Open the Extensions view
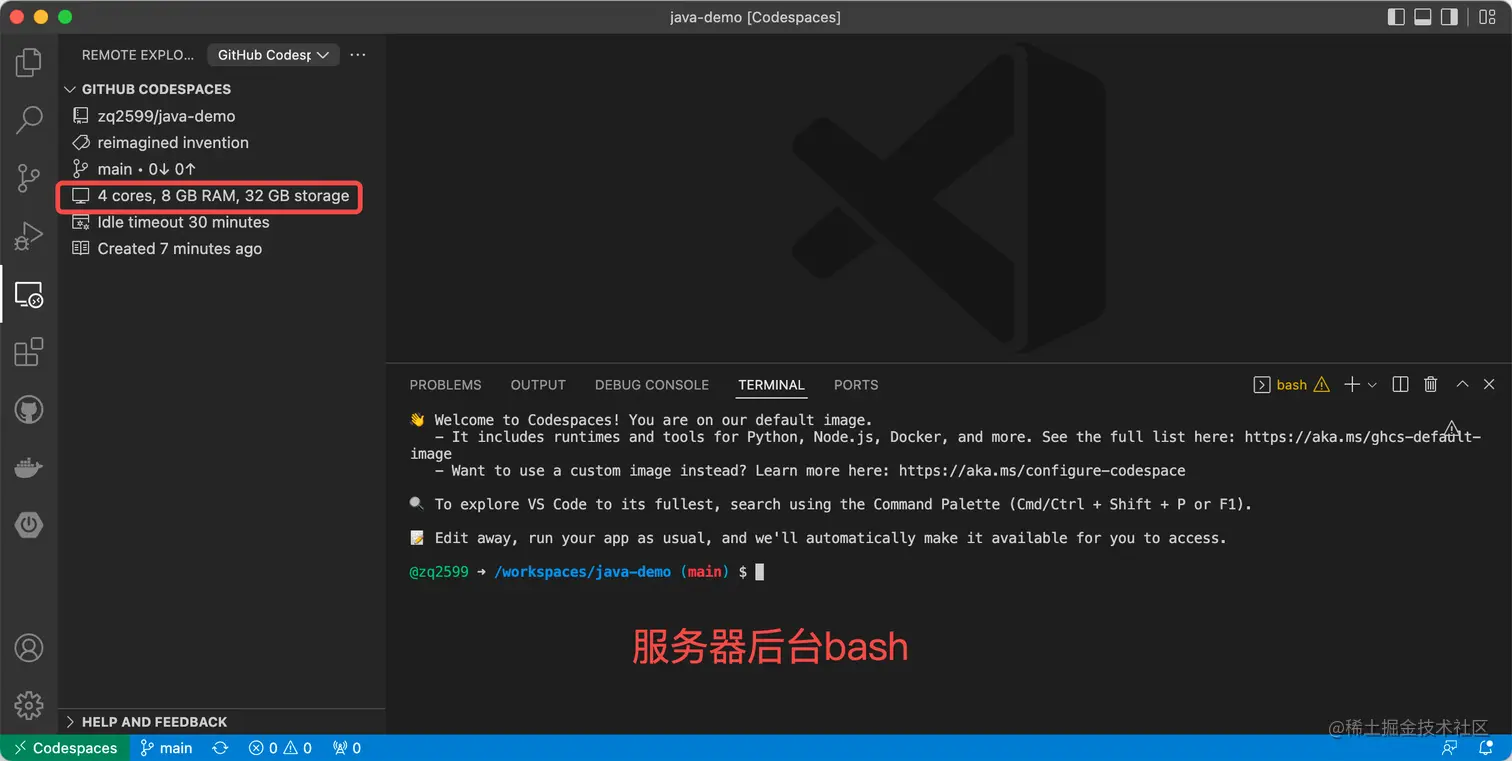Screen dimensions: 1512x761 (29, 352)
